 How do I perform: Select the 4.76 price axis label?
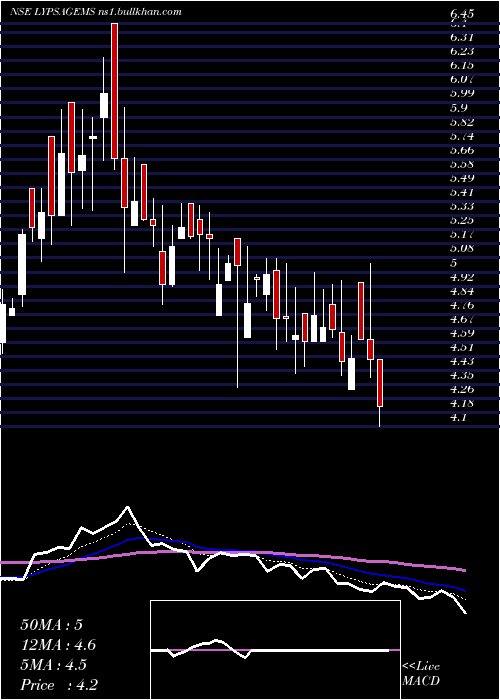[462, 306]
